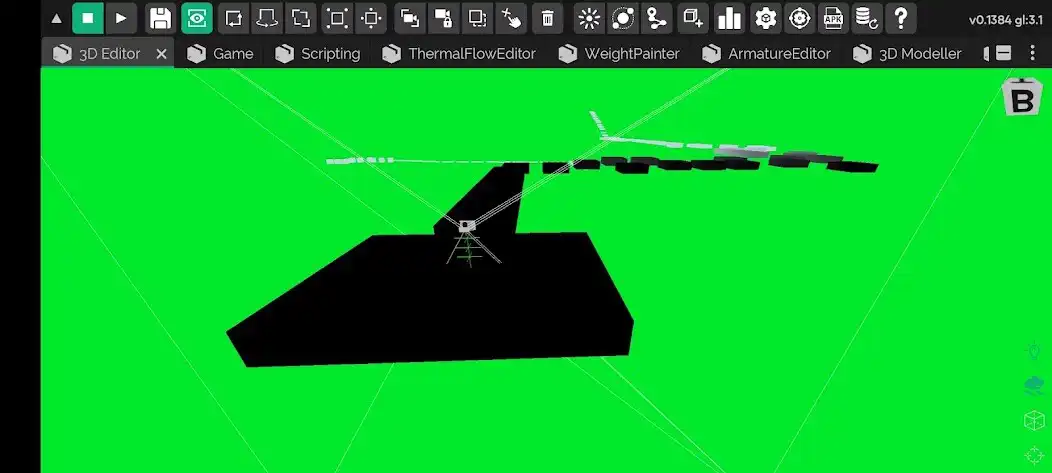Collapse toolbar with the up triangle
Image resolution: width=1052 pixels, height=473 pixels.
(x=56, y=18)
